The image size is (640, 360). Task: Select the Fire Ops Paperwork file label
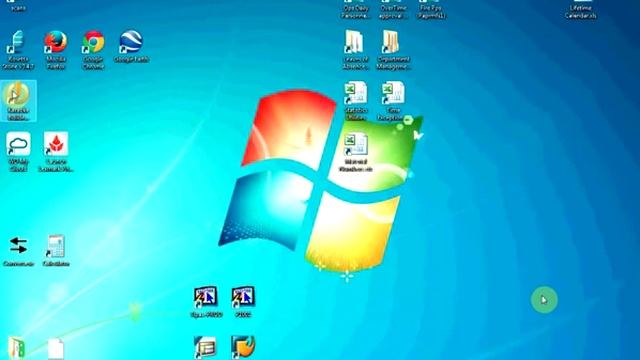click(x=431, y=12)
